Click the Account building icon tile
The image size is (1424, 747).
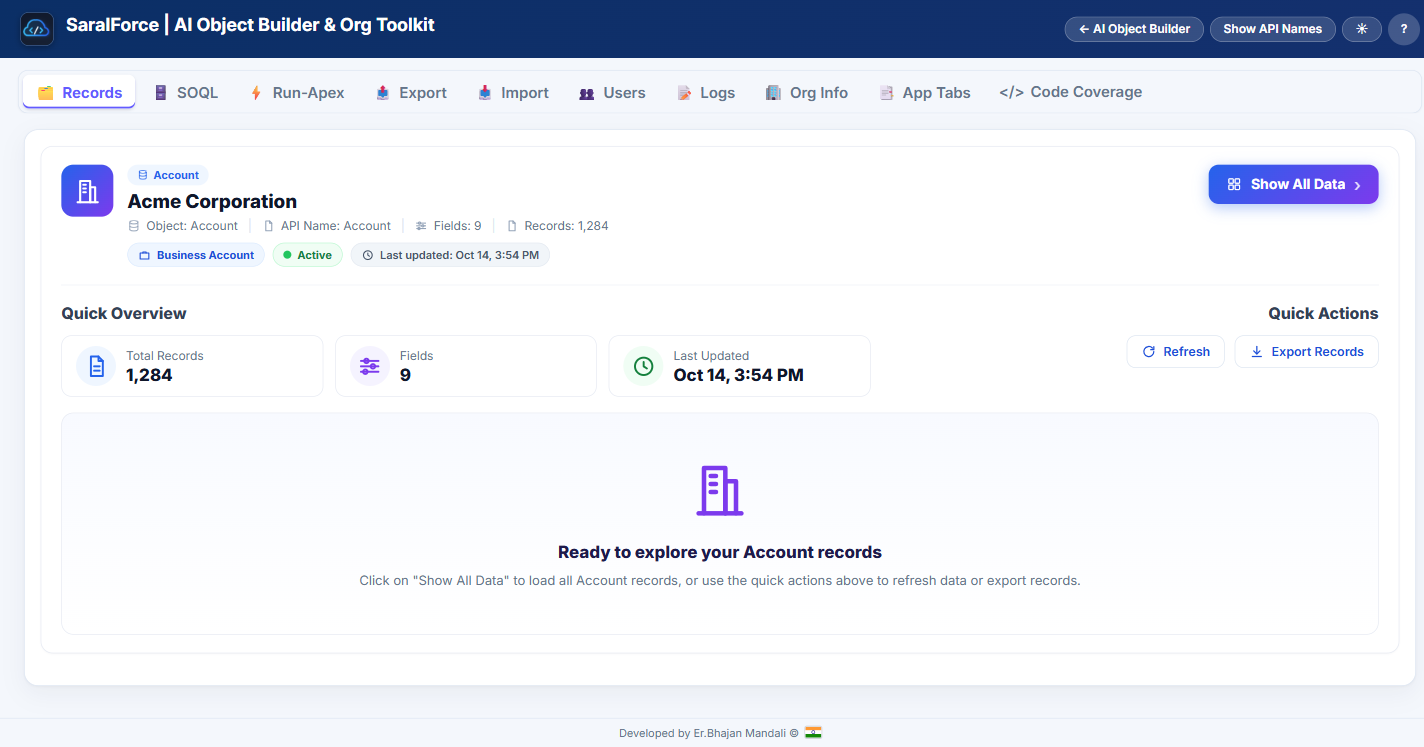point(87,190)
